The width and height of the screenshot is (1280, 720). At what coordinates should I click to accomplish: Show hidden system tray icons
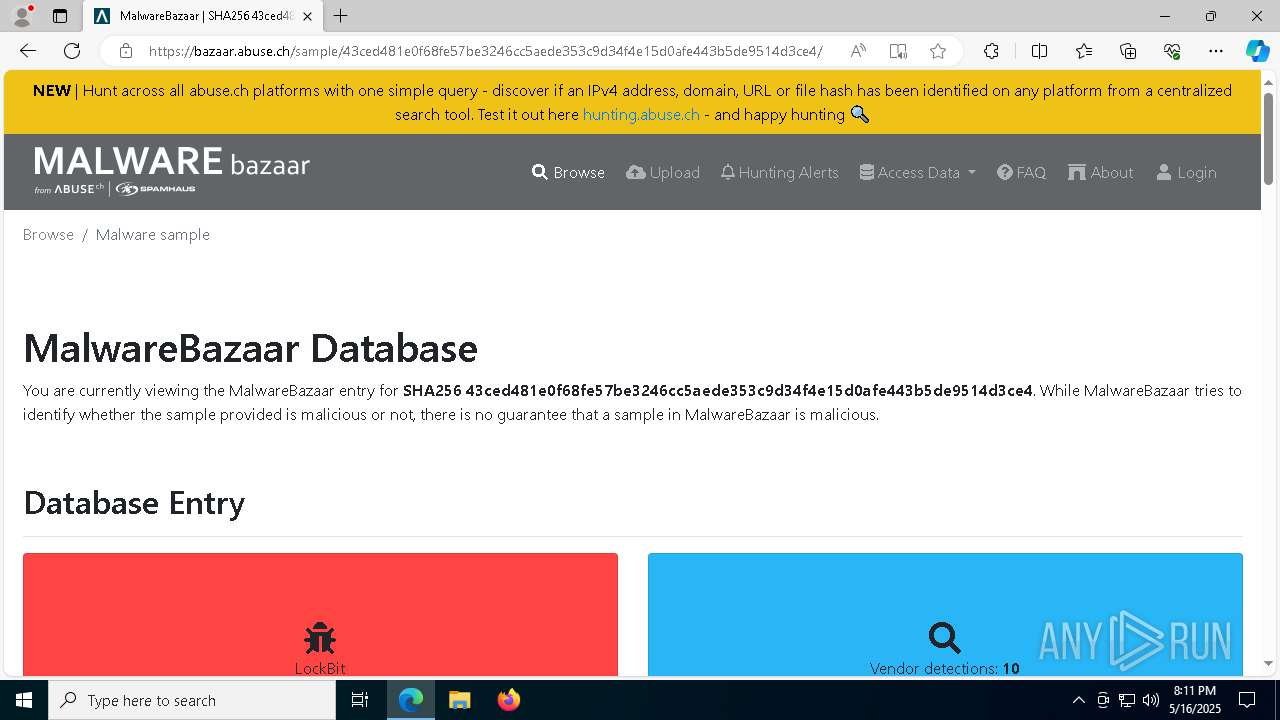[1078, 700]
